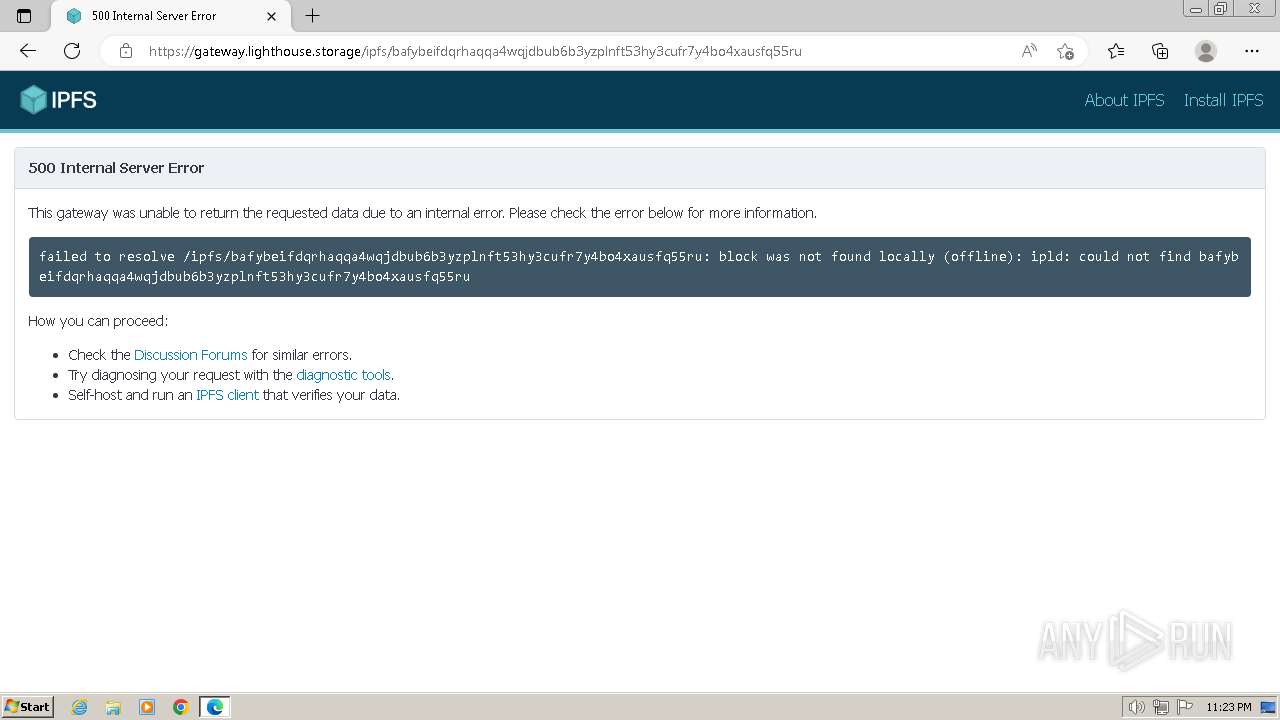
Task: Click the failed to resolve error message
Action: (x=640, y=266)
